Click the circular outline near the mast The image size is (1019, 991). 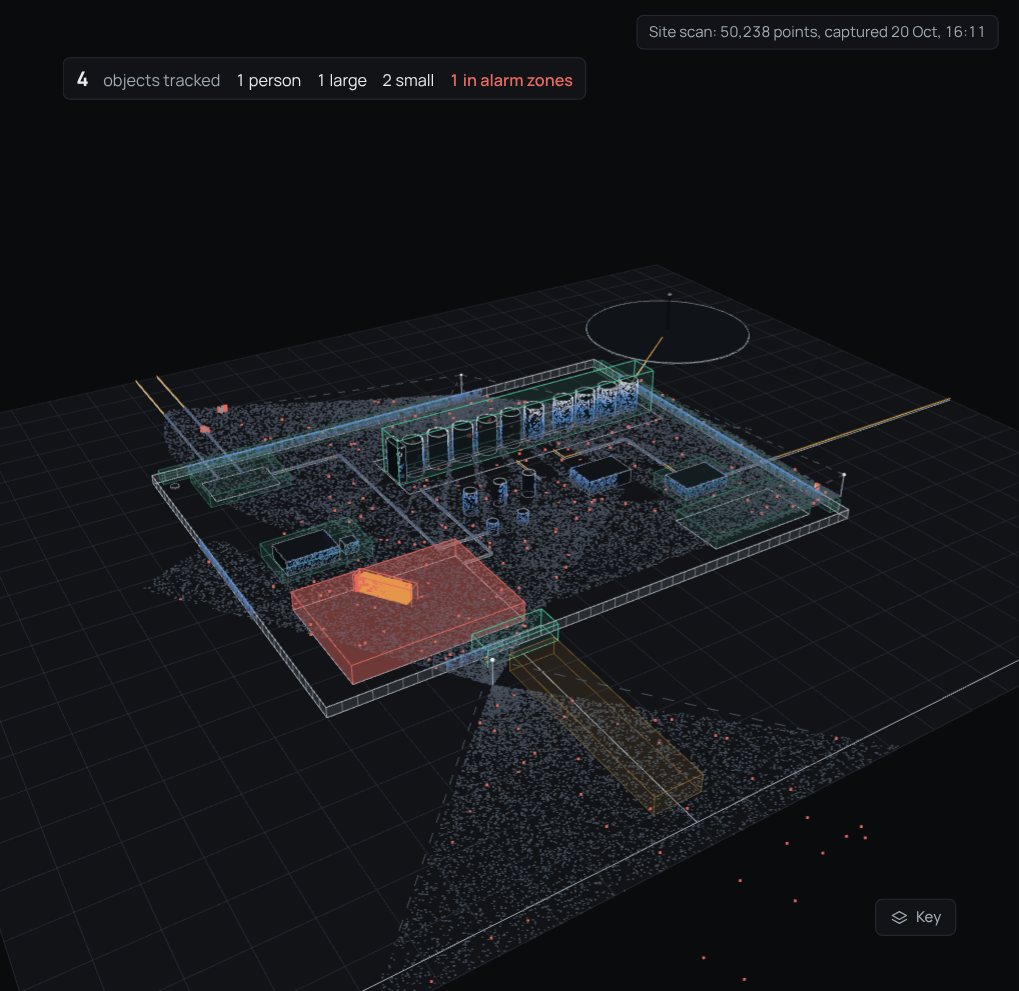(x=667, y=331)
